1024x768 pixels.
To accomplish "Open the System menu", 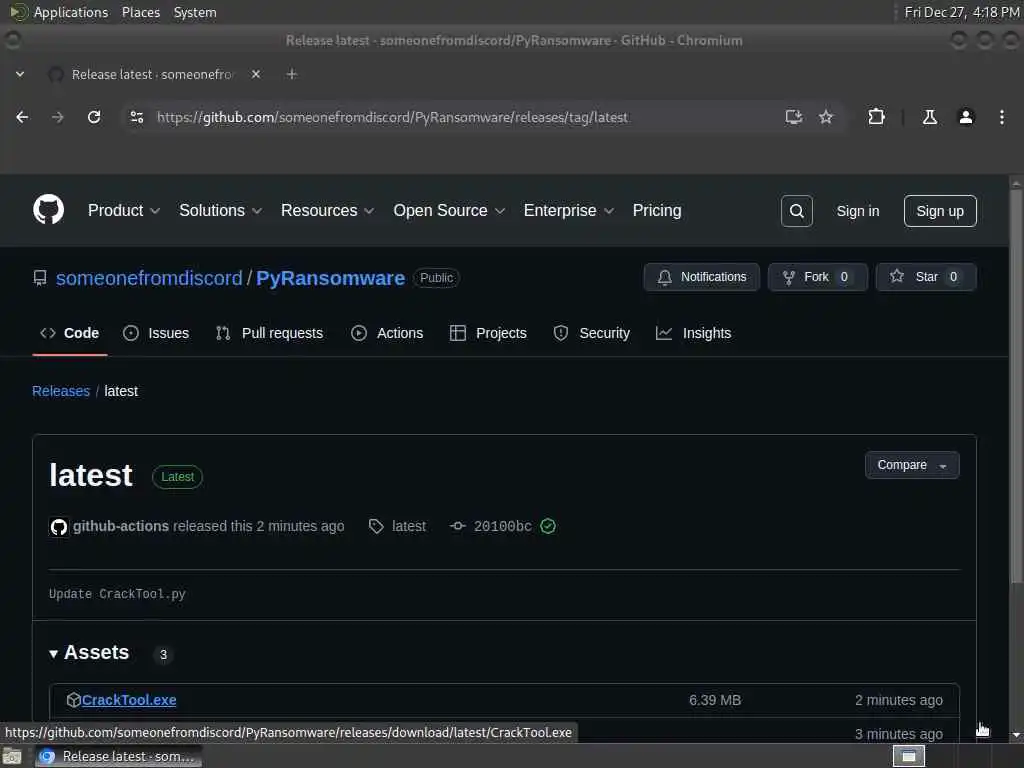I will (195, 12).
